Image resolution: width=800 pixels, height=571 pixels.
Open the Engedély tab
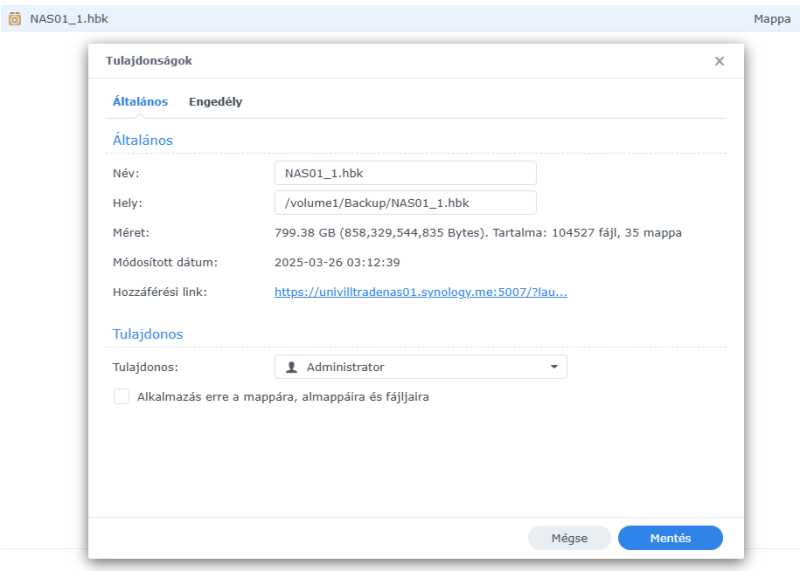[x=215, y=102]
